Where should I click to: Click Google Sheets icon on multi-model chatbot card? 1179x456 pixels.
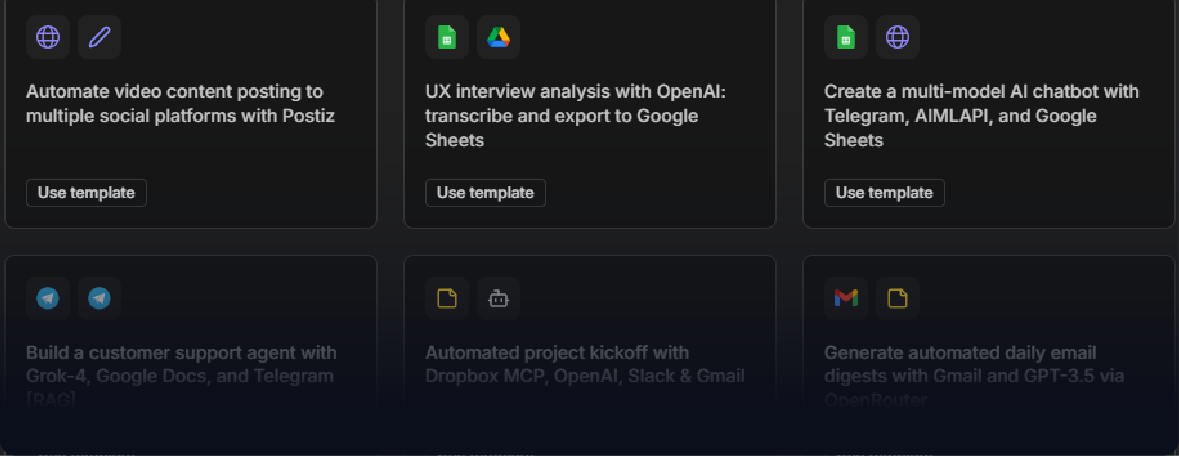tap(846, 38)
